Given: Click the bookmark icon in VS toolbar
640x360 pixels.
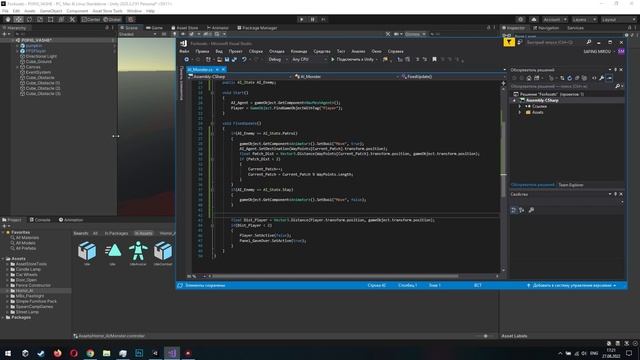Looking at the screenshot, I should coord(434,60).
